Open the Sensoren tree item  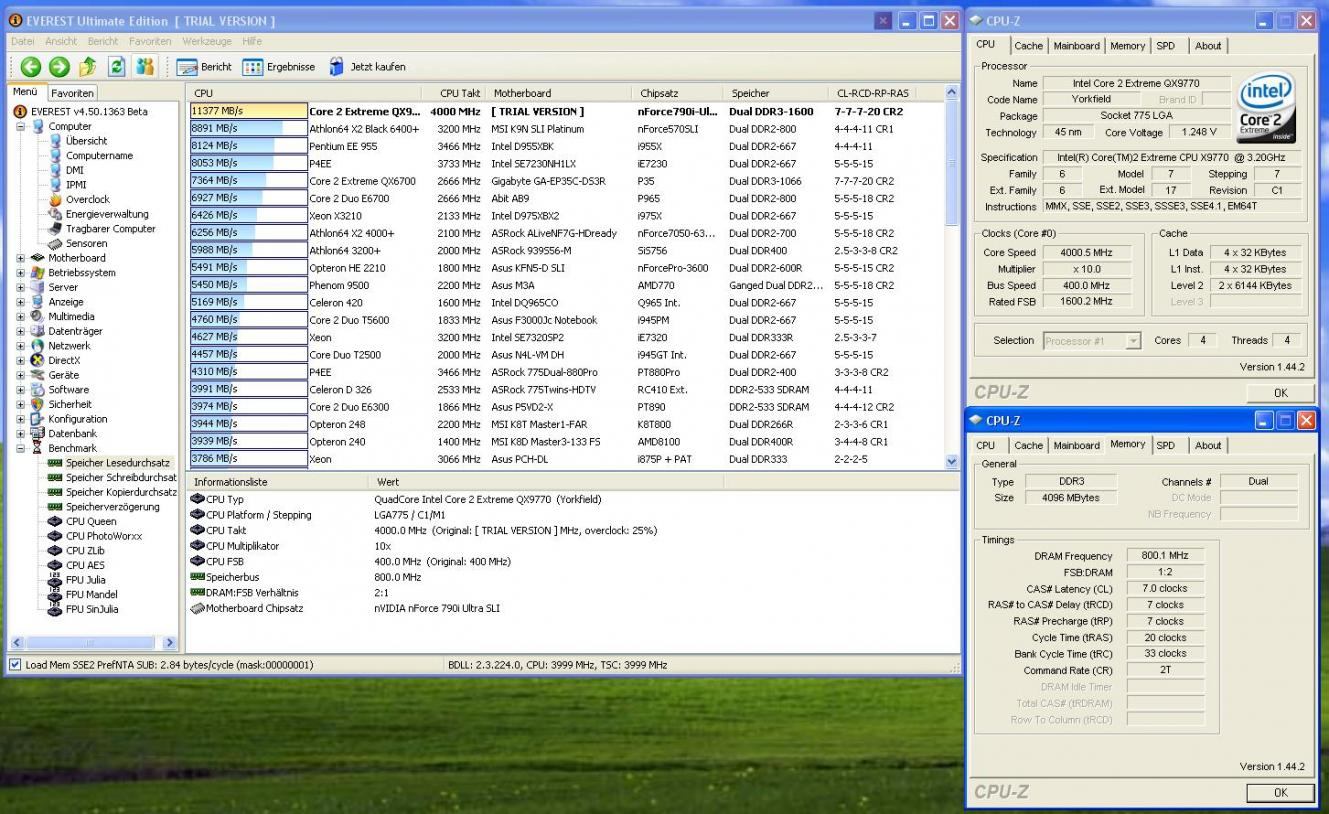pos(86,244)
